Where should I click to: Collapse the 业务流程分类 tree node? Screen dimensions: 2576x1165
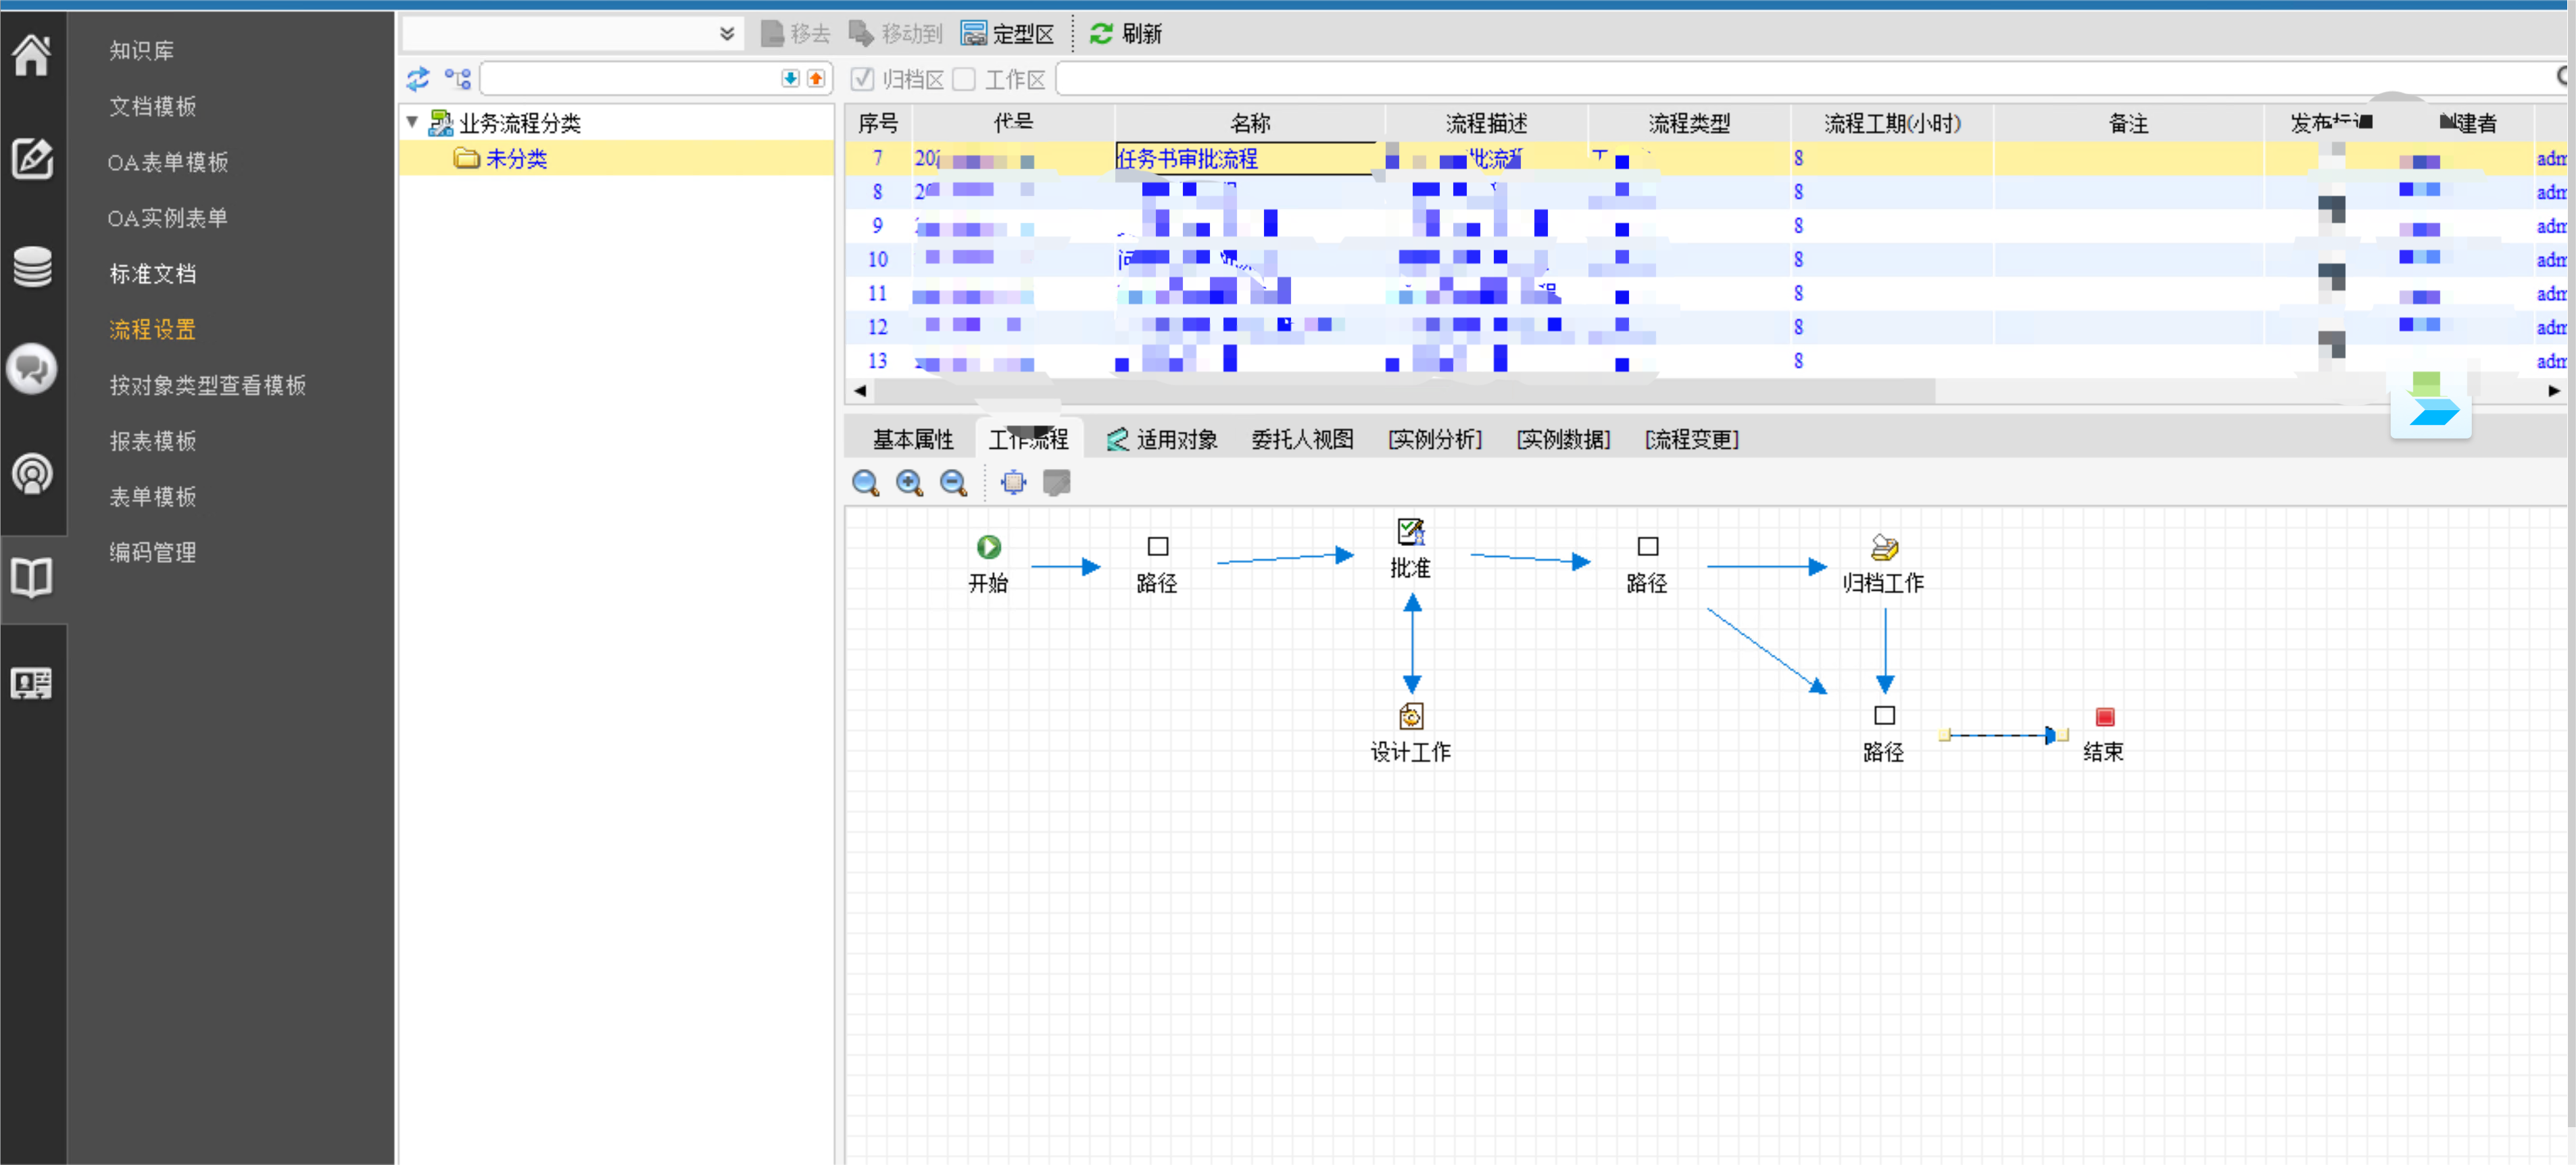click(x=412, y=122)
